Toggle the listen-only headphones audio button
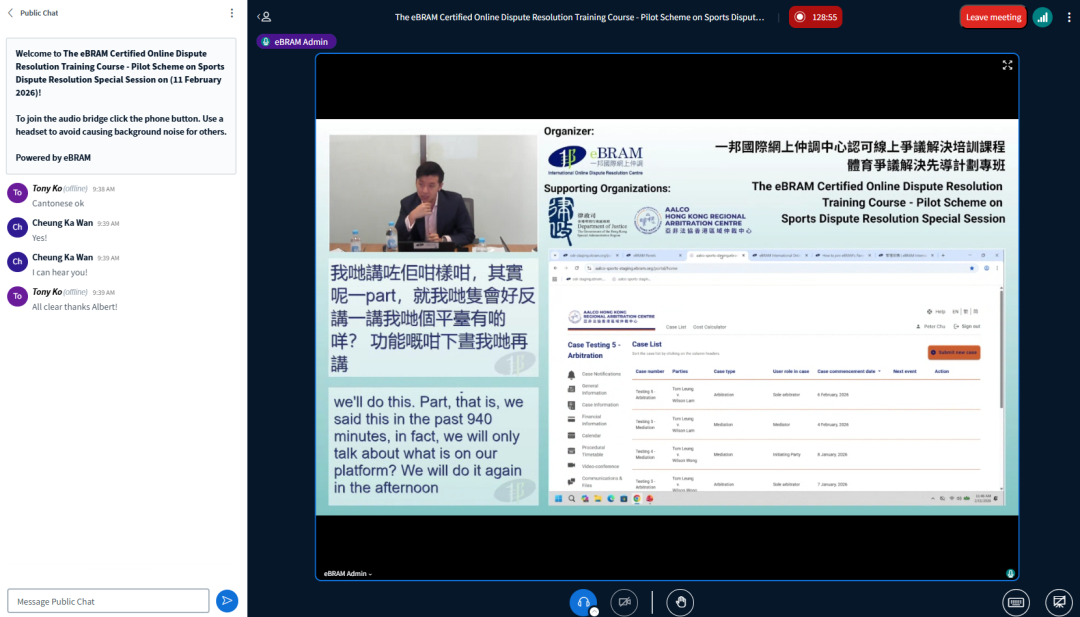The height and width of the screenshot is (617, 1080). click(x=582, y=601)
